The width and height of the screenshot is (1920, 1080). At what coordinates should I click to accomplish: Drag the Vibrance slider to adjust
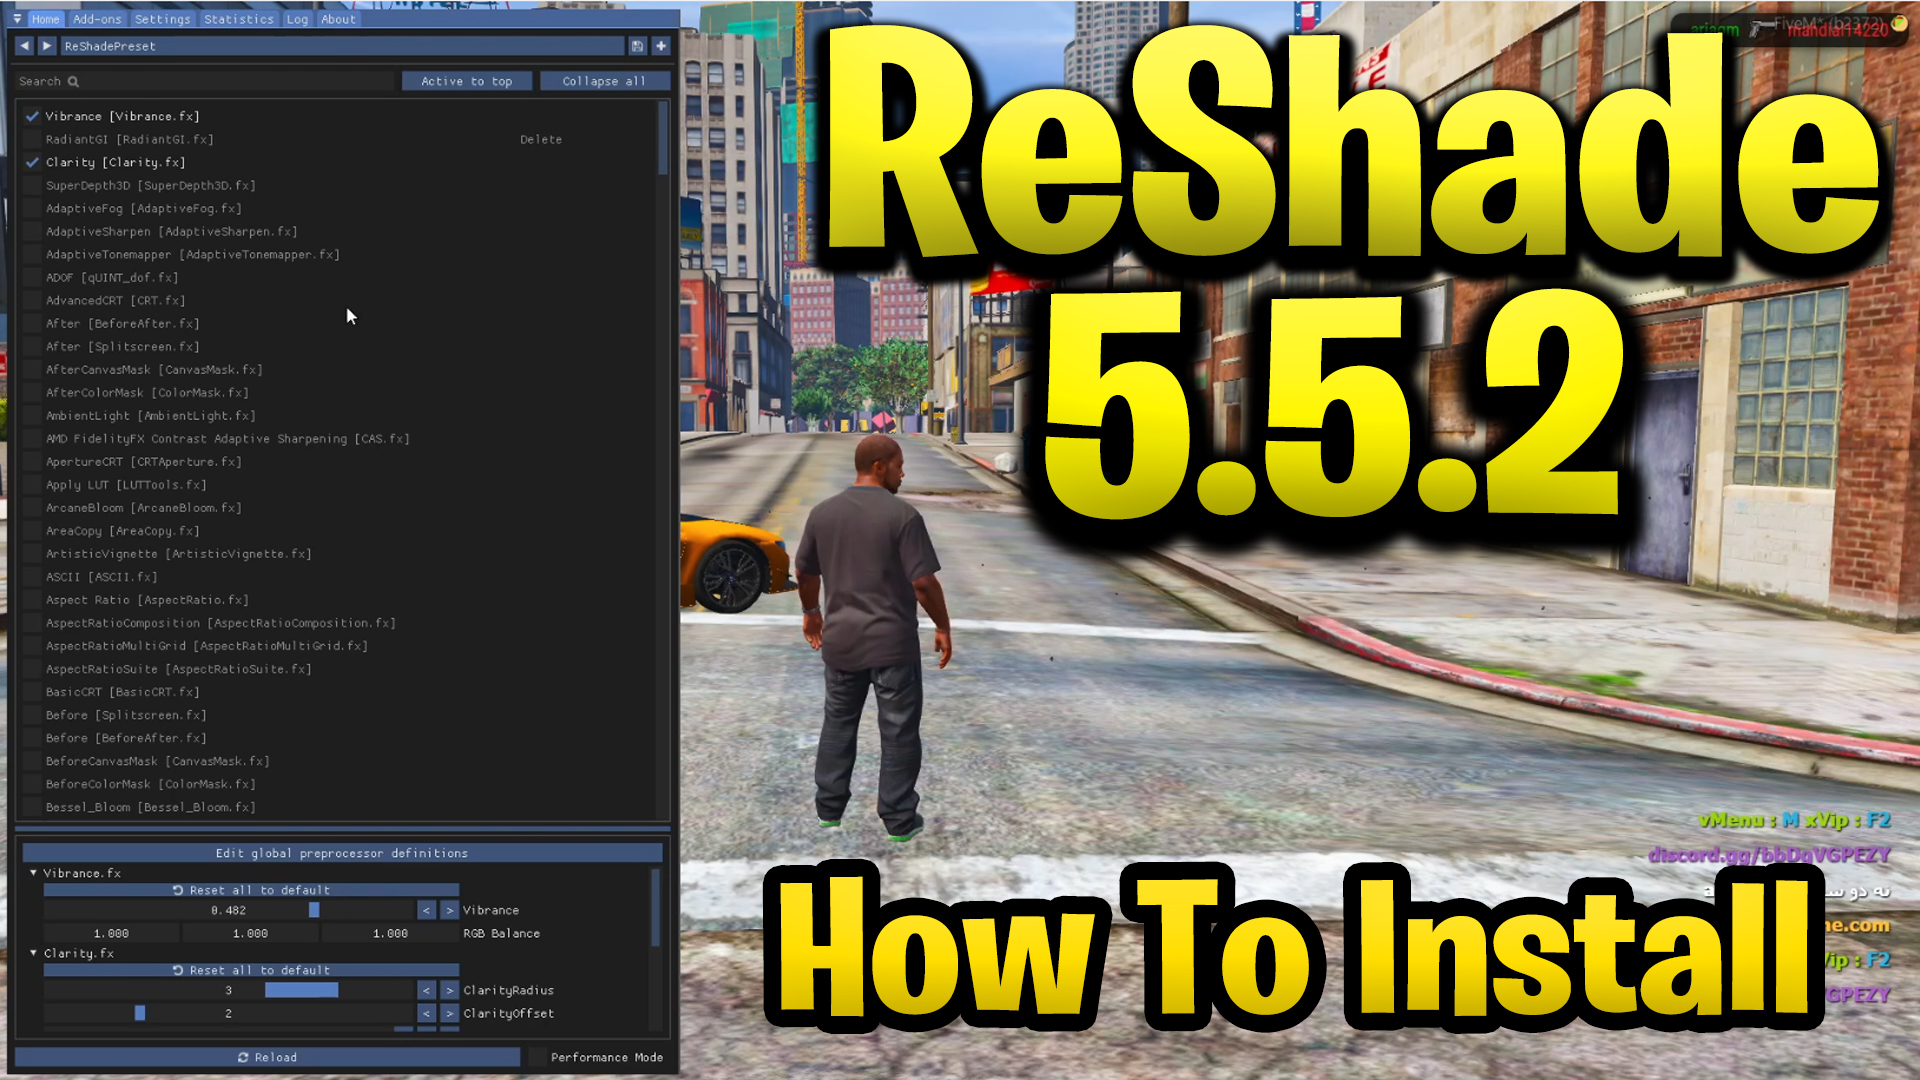click(x=309, y=910)
